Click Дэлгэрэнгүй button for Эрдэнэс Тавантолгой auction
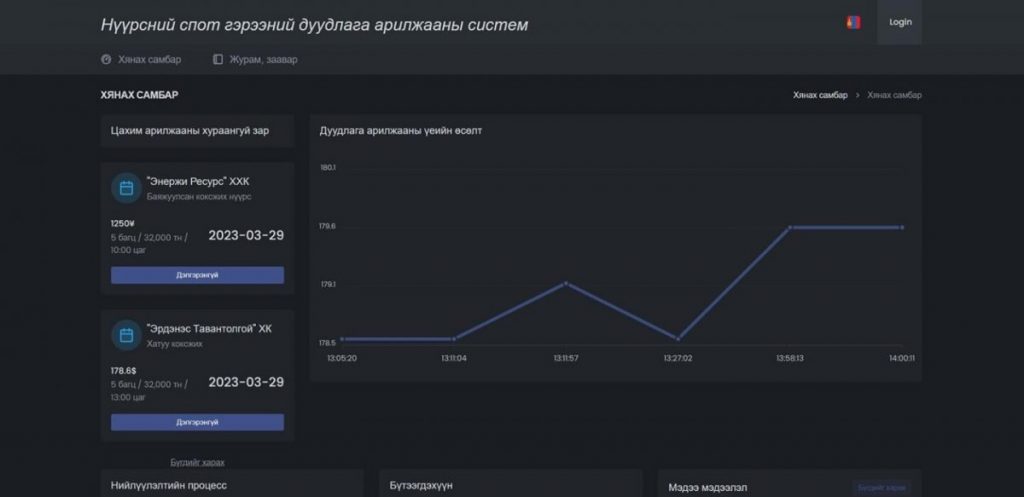This screenshot has height=497, width=1024. pyautogui.click(x=197, y=422)
